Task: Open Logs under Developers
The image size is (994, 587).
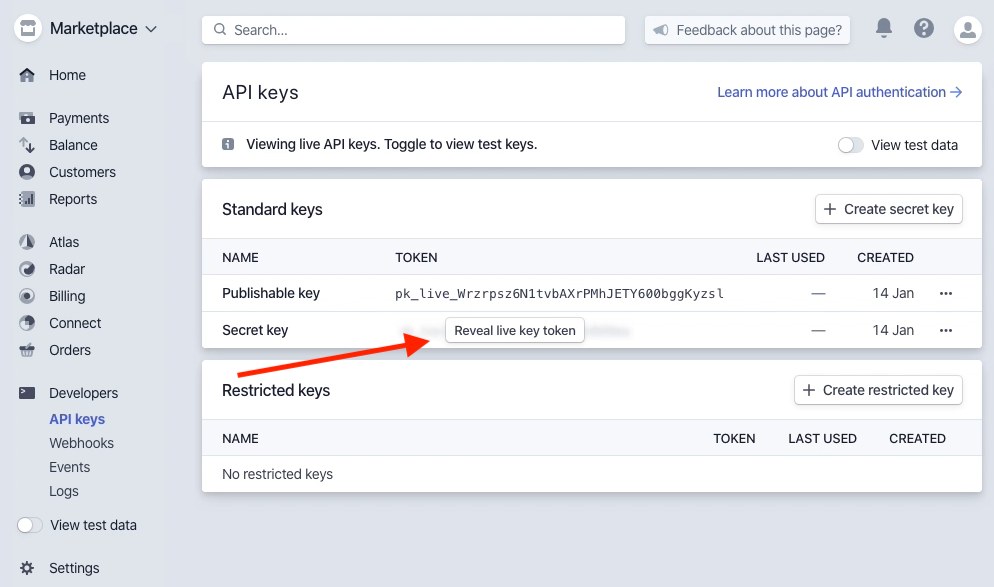Action: (64, 491)
